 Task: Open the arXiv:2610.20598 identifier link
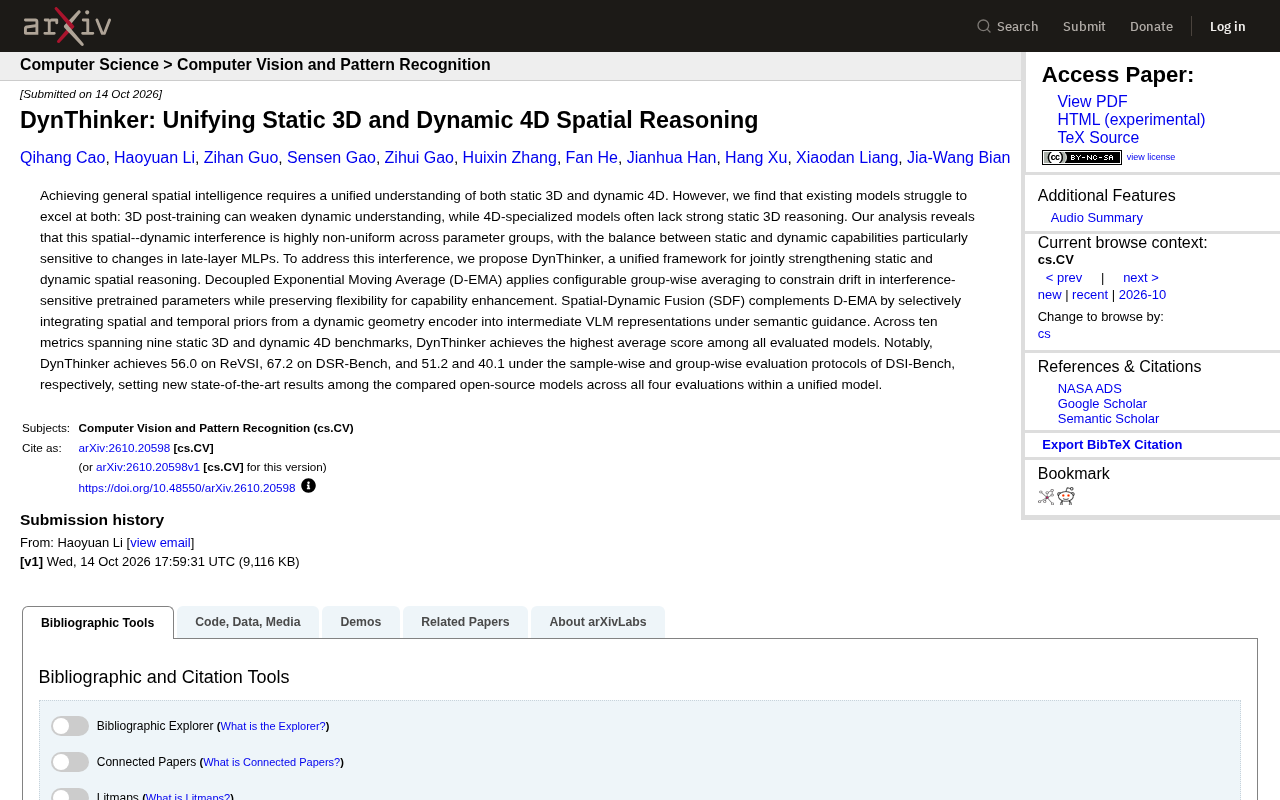click(124, 448)
